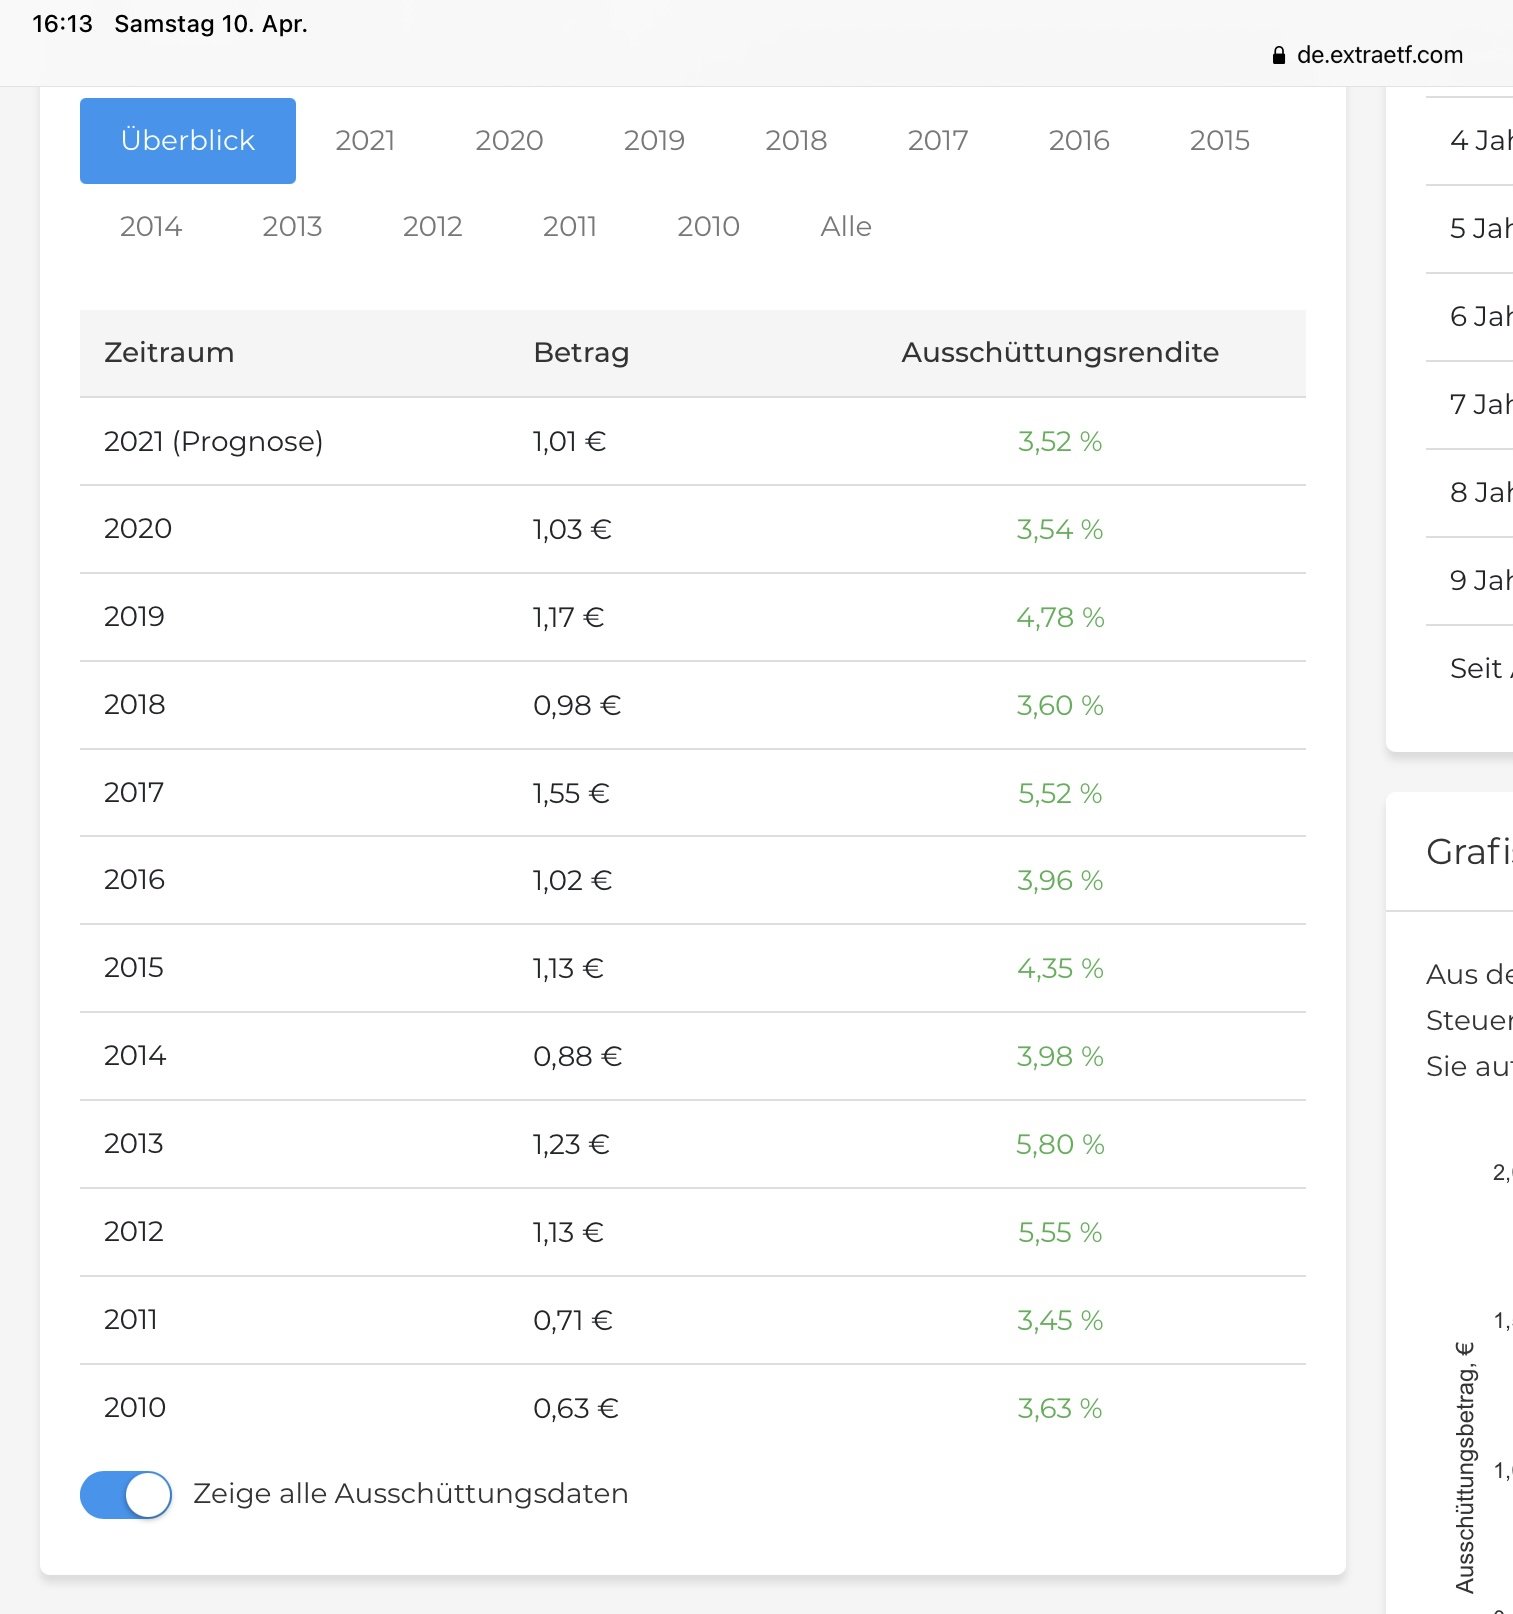Click the 5,80 % yield value
This screenshot has height=1614, width=1513.
click(x=1060, y=1144)
